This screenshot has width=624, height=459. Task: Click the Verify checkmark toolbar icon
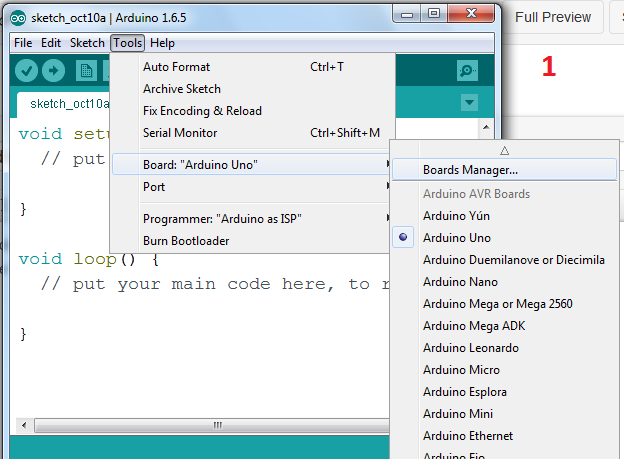pos(26,71)
